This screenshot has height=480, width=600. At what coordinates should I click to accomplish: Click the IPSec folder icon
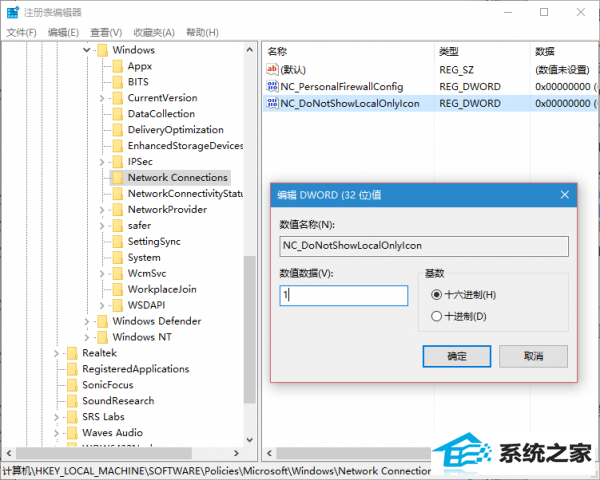(118, 162)
